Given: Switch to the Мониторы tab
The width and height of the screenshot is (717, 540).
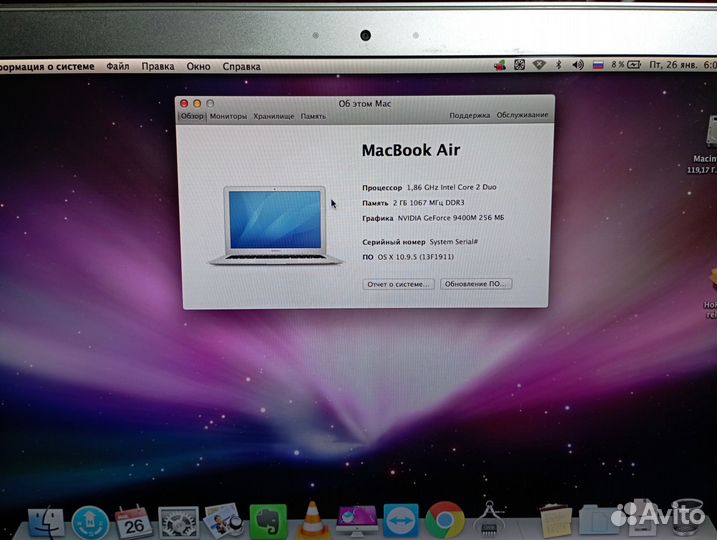Looking at the screenshot, I should pyautogui.click(x=228, y=116).
